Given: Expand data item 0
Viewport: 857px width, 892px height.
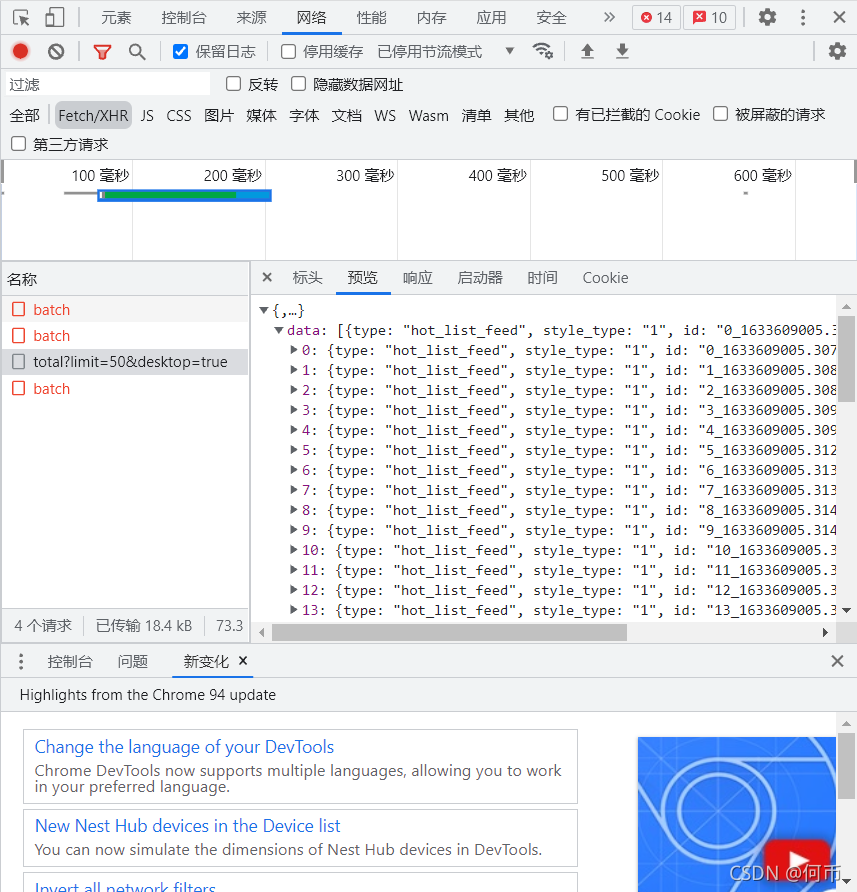Looking at the screenshot, I should click(294, 350).
